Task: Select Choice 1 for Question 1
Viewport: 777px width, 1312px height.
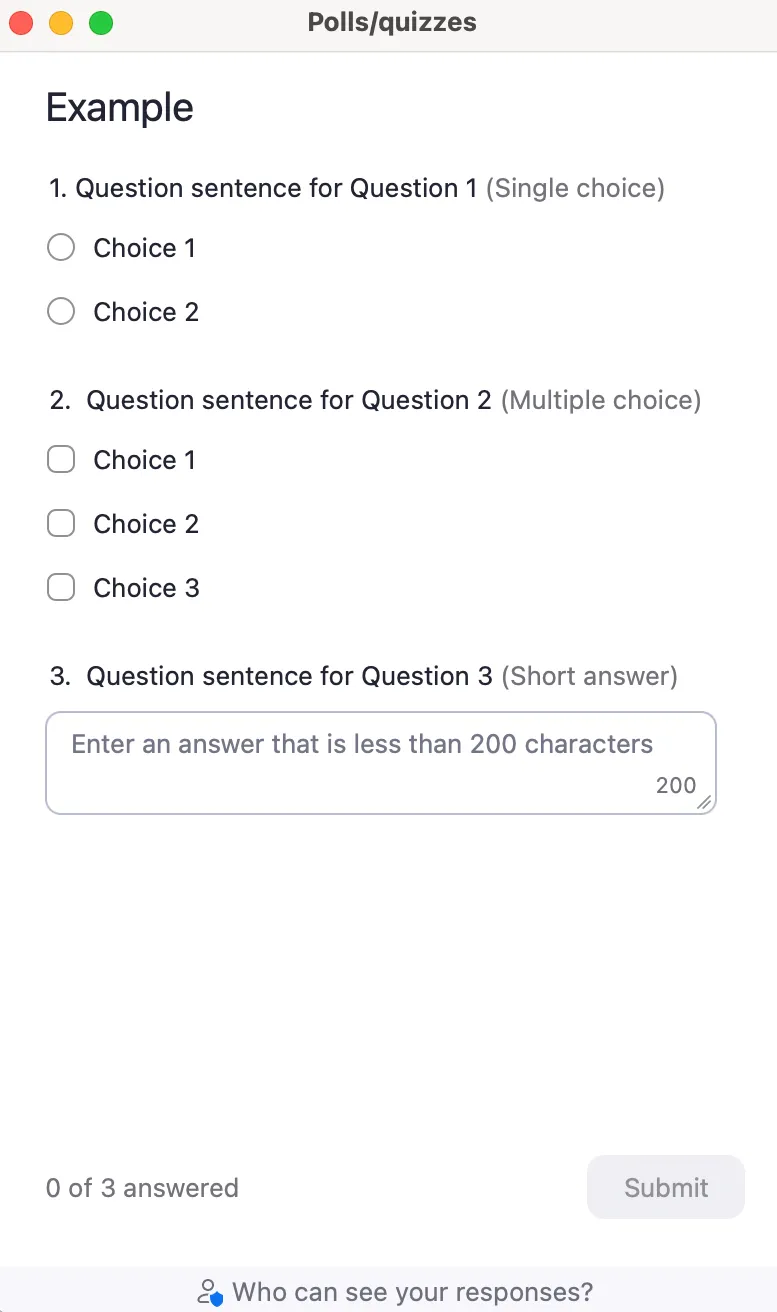Action: pyautogui.click(x=60, y=247)
